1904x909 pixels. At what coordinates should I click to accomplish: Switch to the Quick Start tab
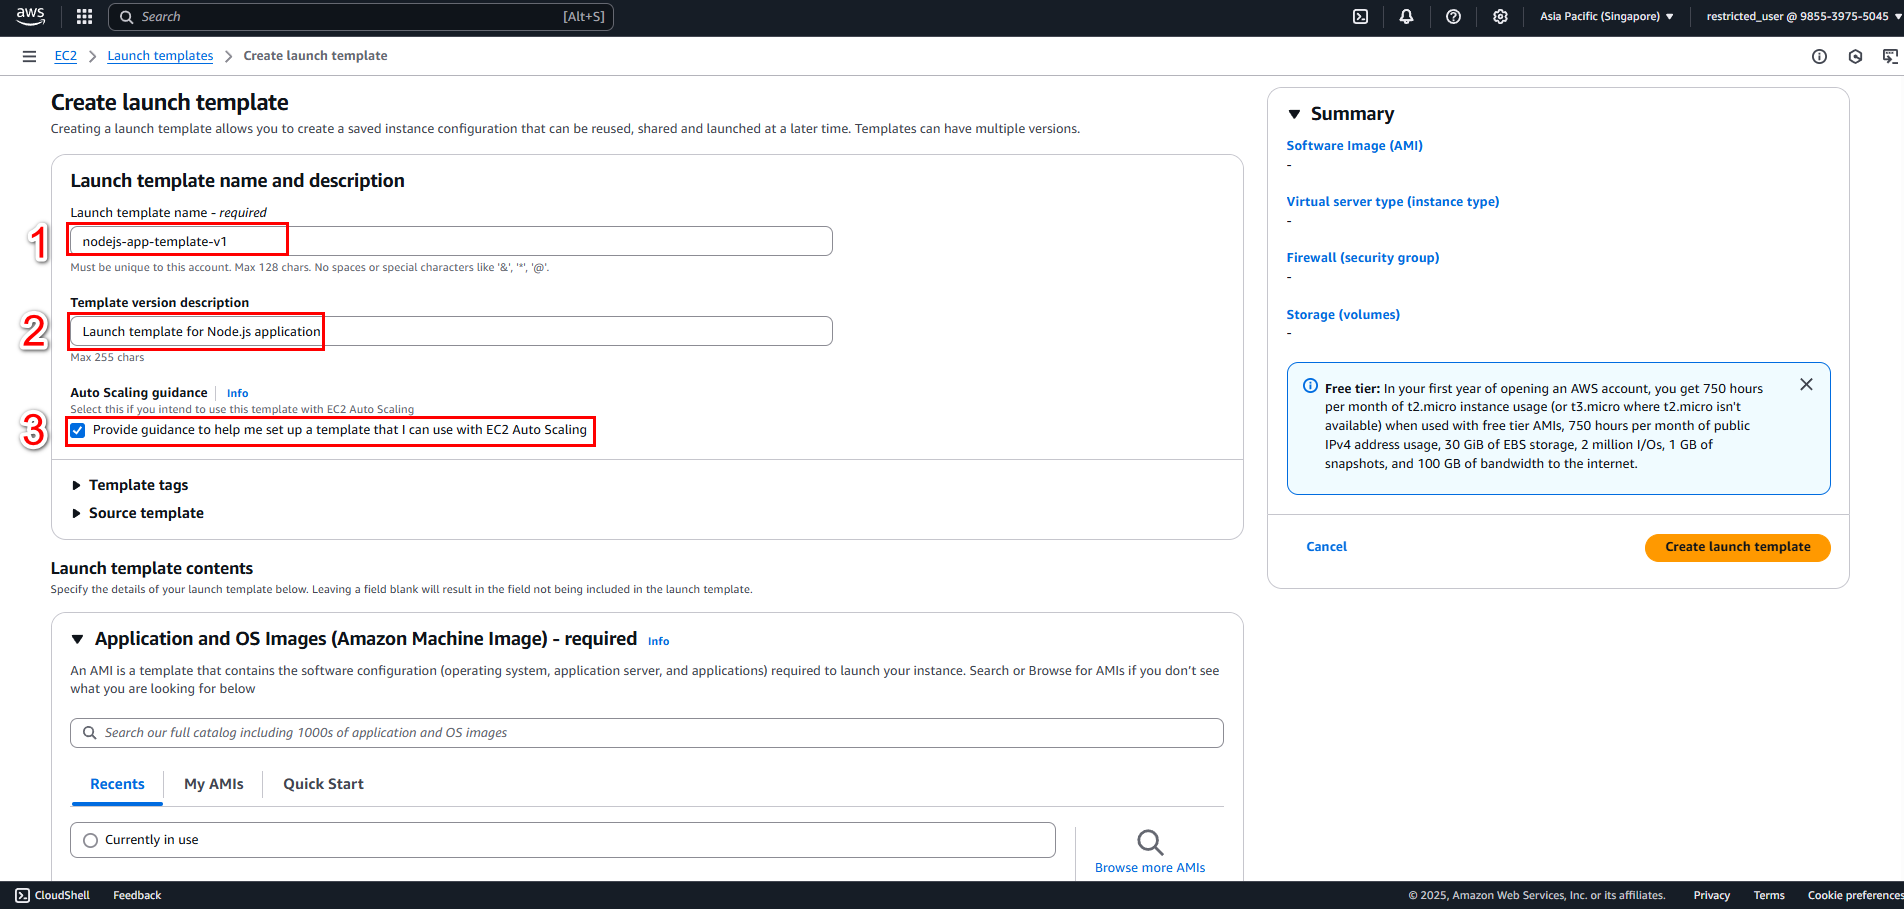[x=323, y=784]
